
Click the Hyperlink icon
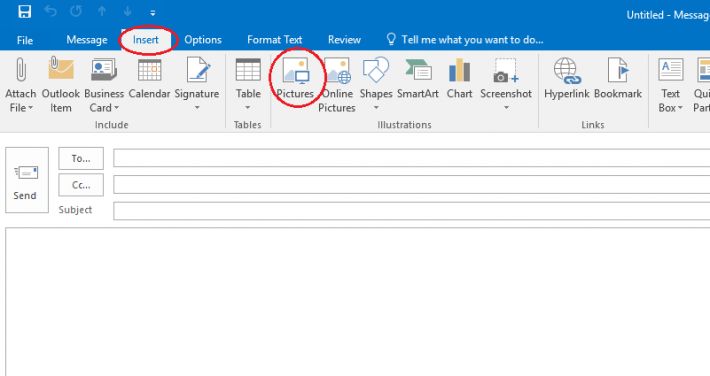(567, 72)
